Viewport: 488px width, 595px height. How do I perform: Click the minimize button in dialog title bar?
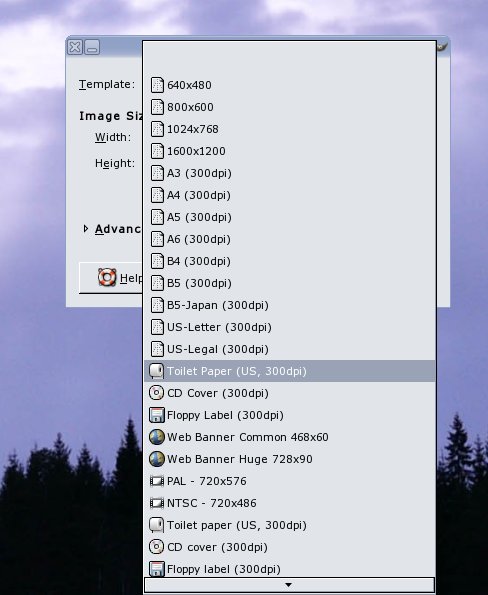click(92, 47)
